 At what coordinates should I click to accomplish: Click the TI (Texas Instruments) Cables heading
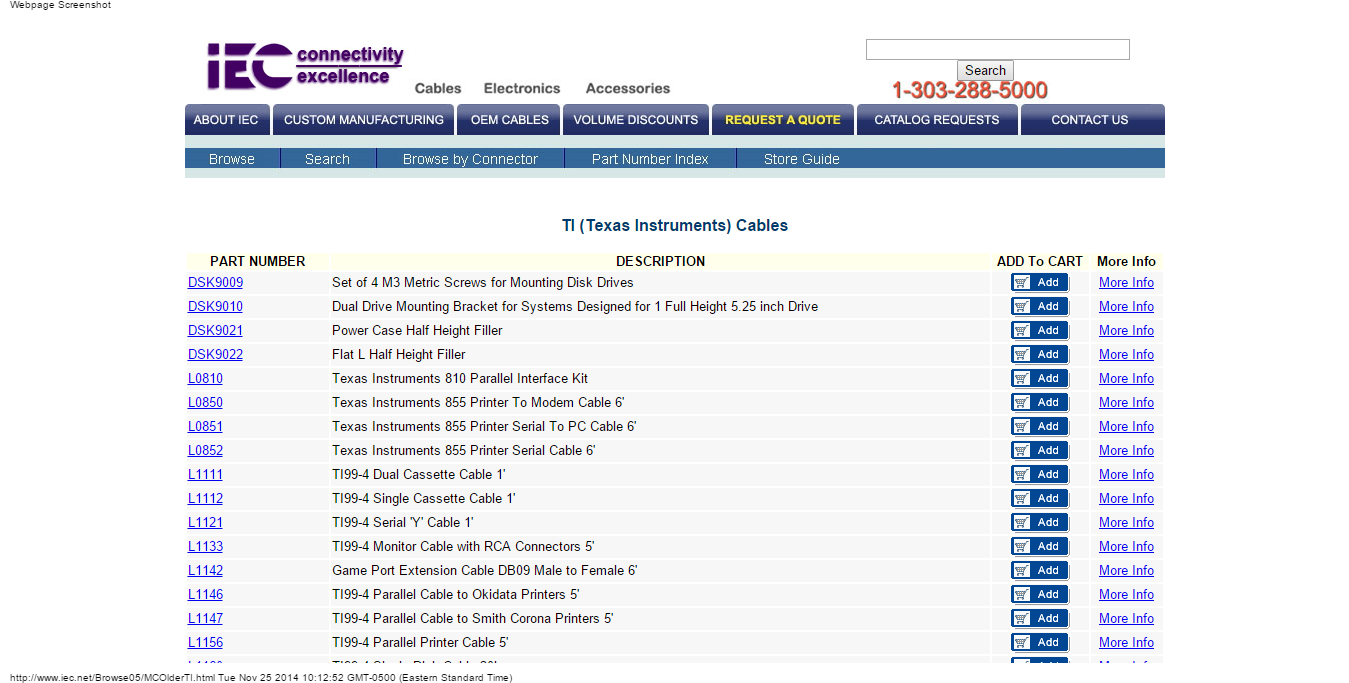[x=675, y=225]
